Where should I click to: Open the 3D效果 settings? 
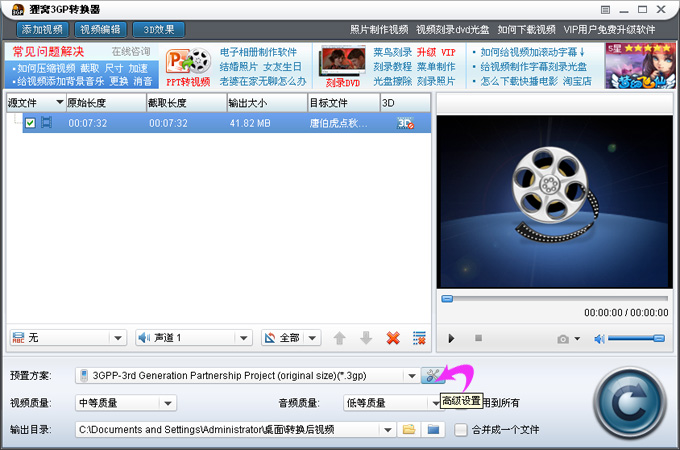(x=158, y=29)
